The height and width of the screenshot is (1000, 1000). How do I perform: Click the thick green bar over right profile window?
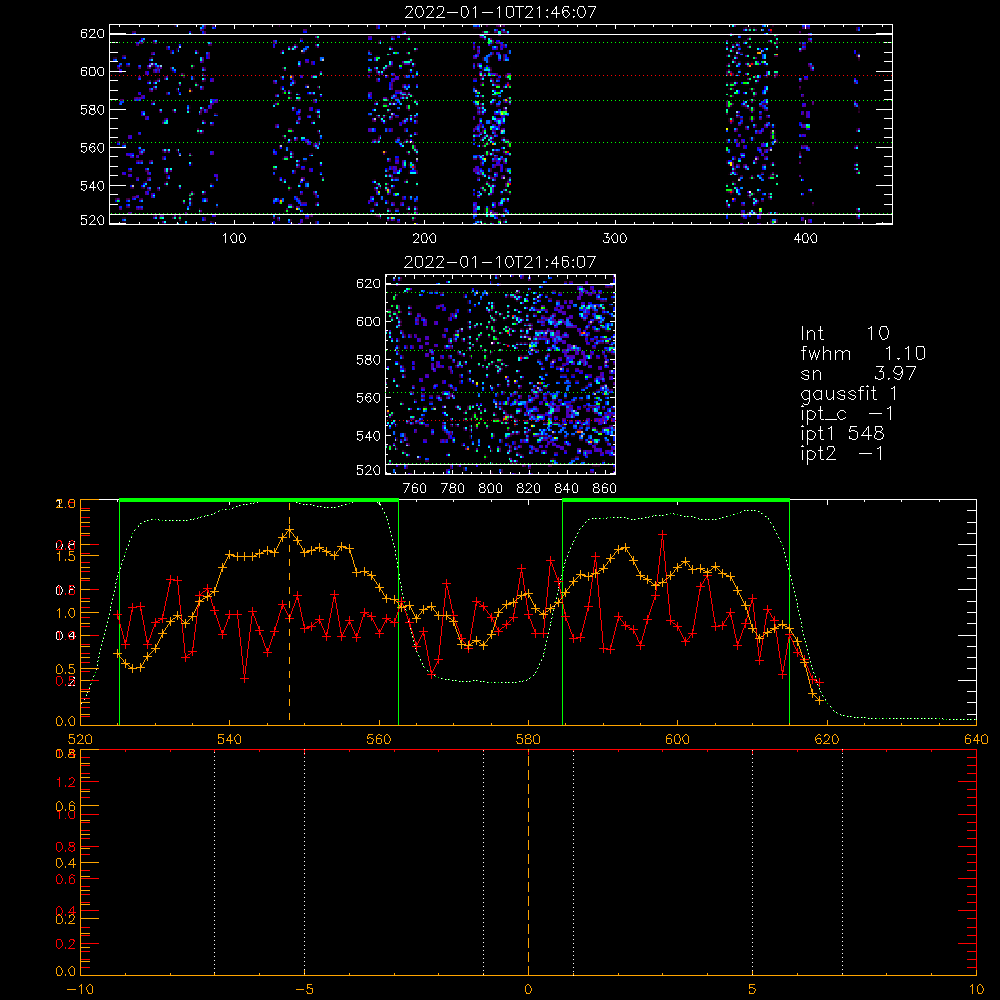click(x=676, y=500)
